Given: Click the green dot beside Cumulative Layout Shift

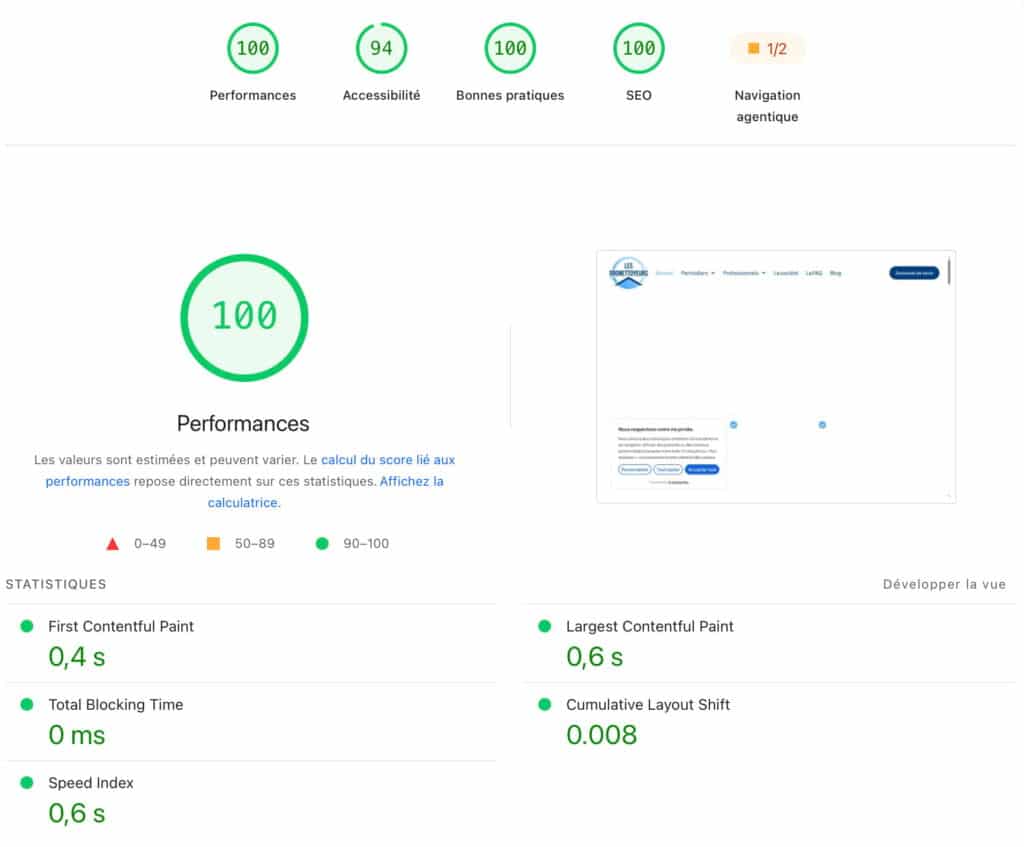Looking at the screenshot, I should [x=545, y=705].
